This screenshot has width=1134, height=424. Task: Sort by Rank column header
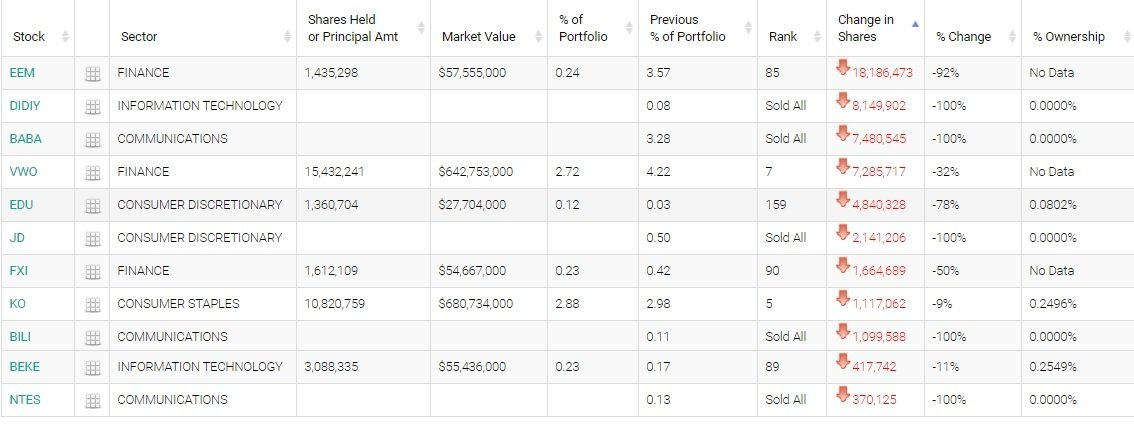point(783,37)
